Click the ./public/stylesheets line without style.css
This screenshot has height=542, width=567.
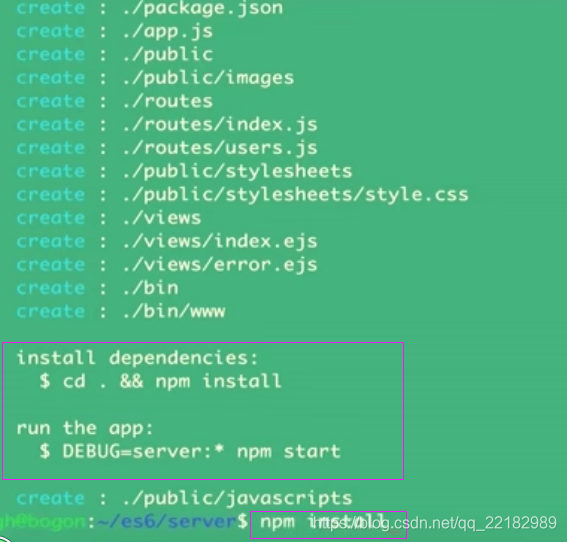click(237, 171)
